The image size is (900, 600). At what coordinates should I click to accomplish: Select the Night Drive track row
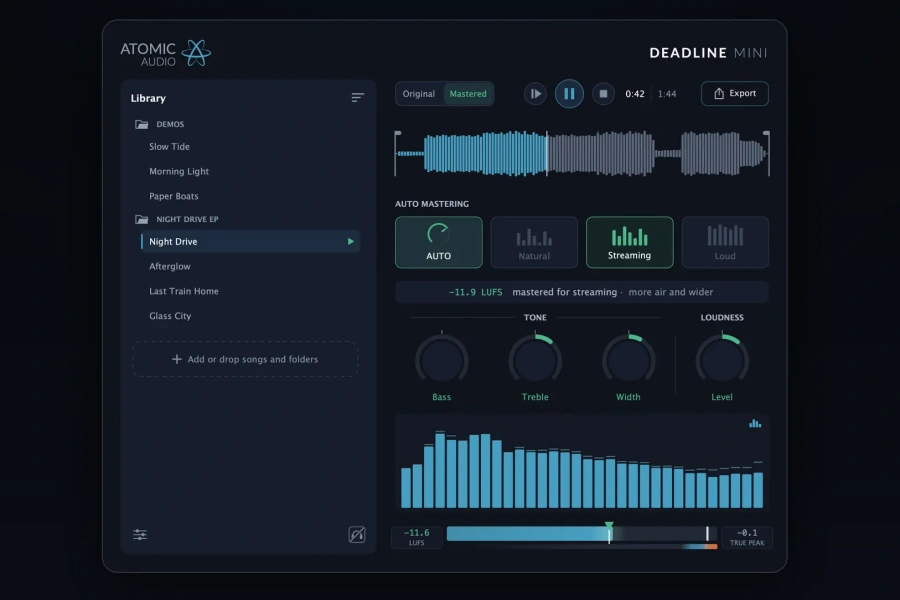tap(250, 242)
